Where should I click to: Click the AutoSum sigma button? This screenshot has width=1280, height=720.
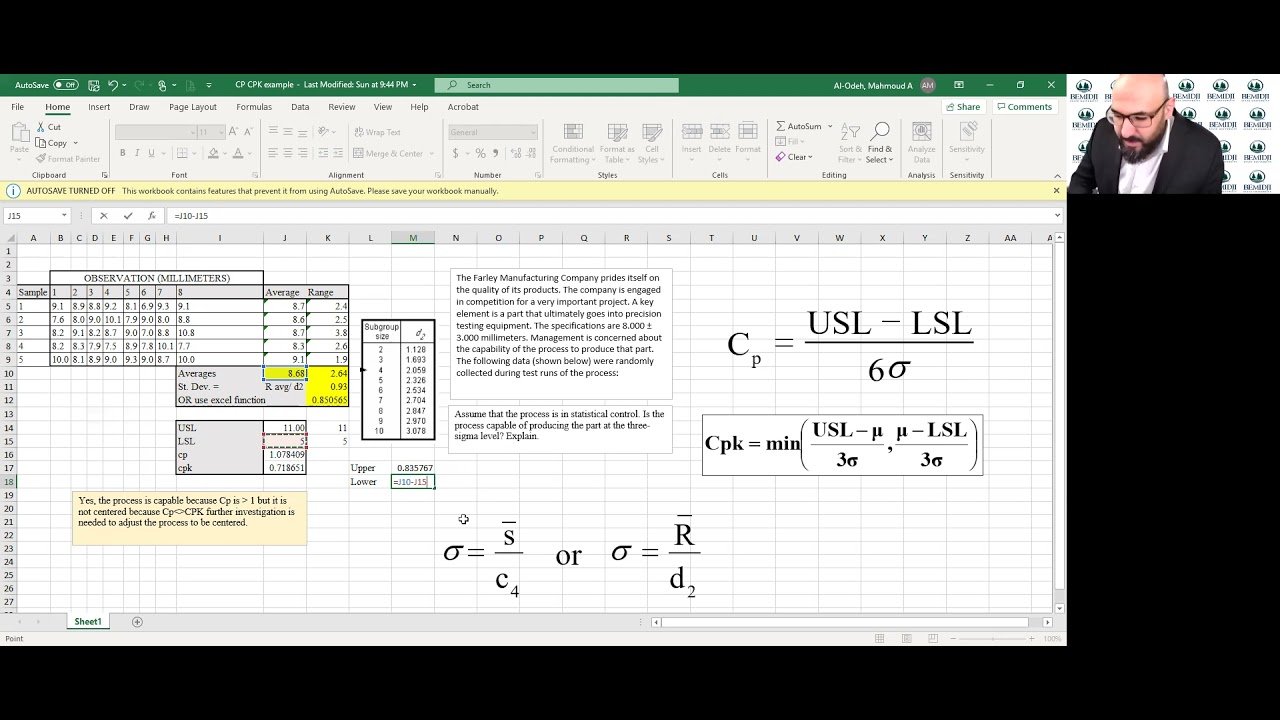pyautogui.click(x=799, y=127)
